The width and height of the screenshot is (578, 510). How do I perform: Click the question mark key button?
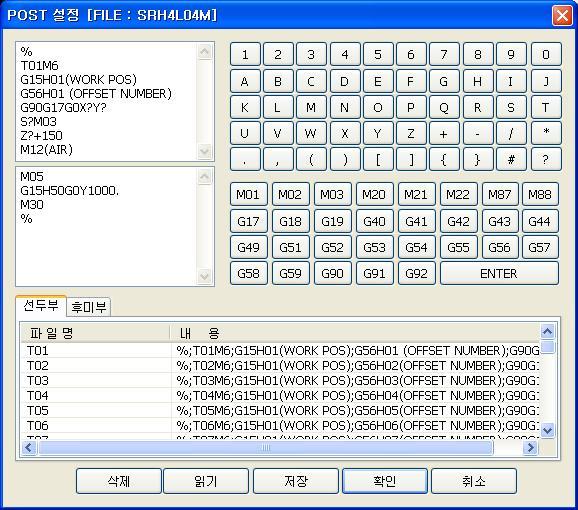pos(546,159)
